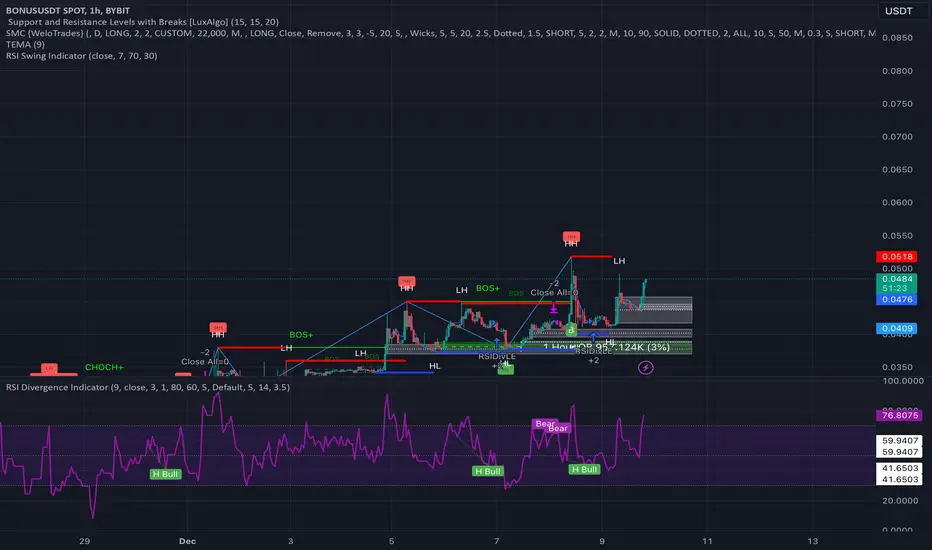
Task: Click the 0.0350 price scale value
Action: click(897, 367)
